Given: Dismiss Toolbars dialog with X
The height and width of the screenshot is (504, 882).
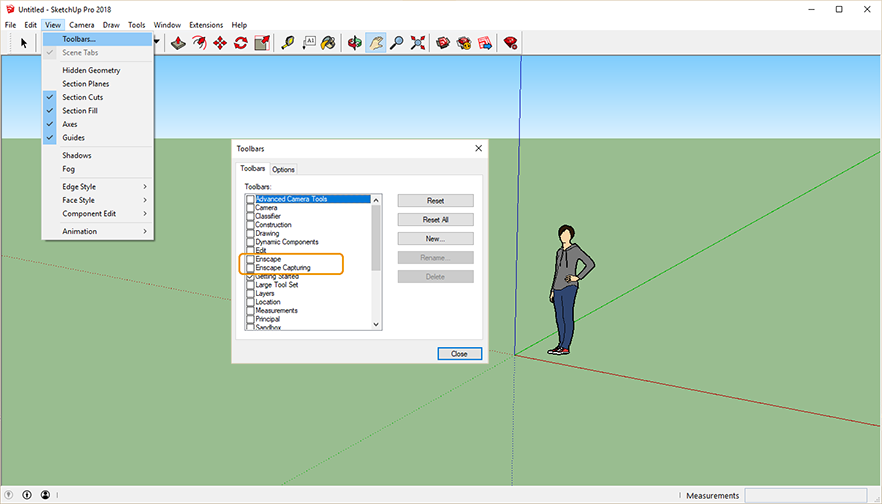Looking at the screenshot, I should tap(478, 148).
